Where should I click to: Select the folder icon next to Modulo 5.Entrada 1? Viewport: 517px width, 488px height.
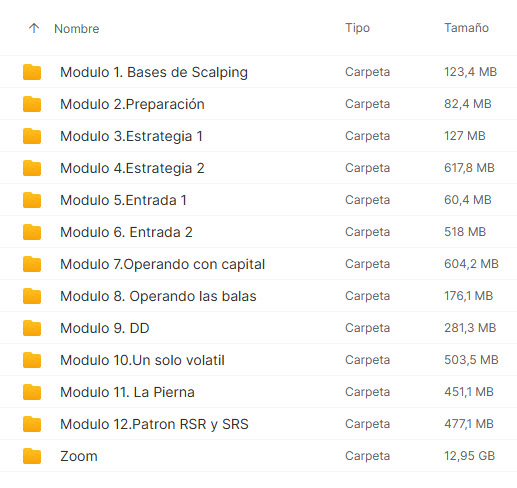pos(32,200)
